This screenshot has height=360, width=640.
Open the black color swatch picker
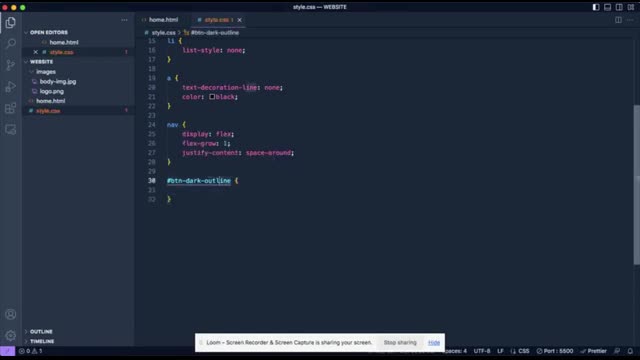(212, 97)
